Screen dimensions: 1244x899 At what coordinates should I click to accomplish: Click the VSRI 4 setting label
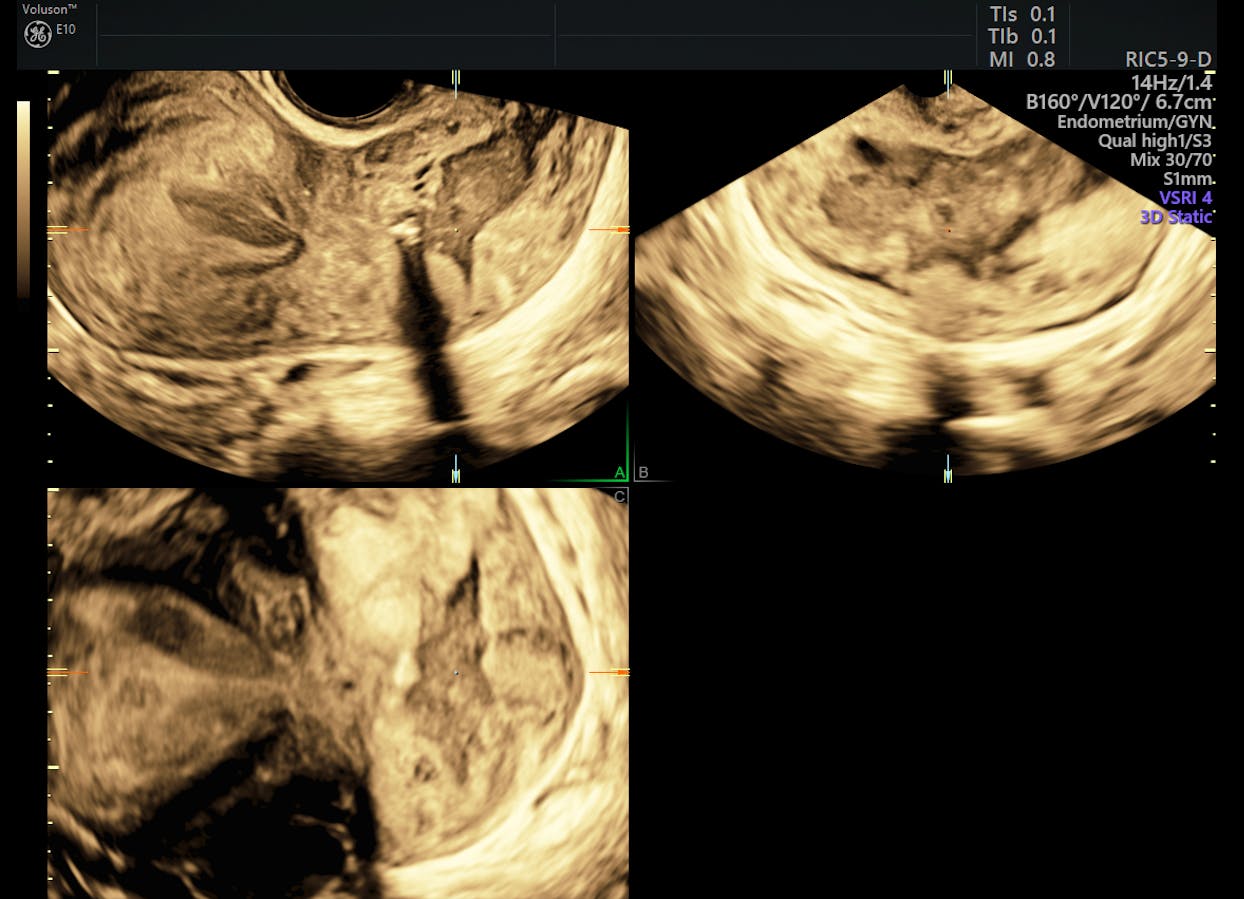click(x=1185, y=198)
